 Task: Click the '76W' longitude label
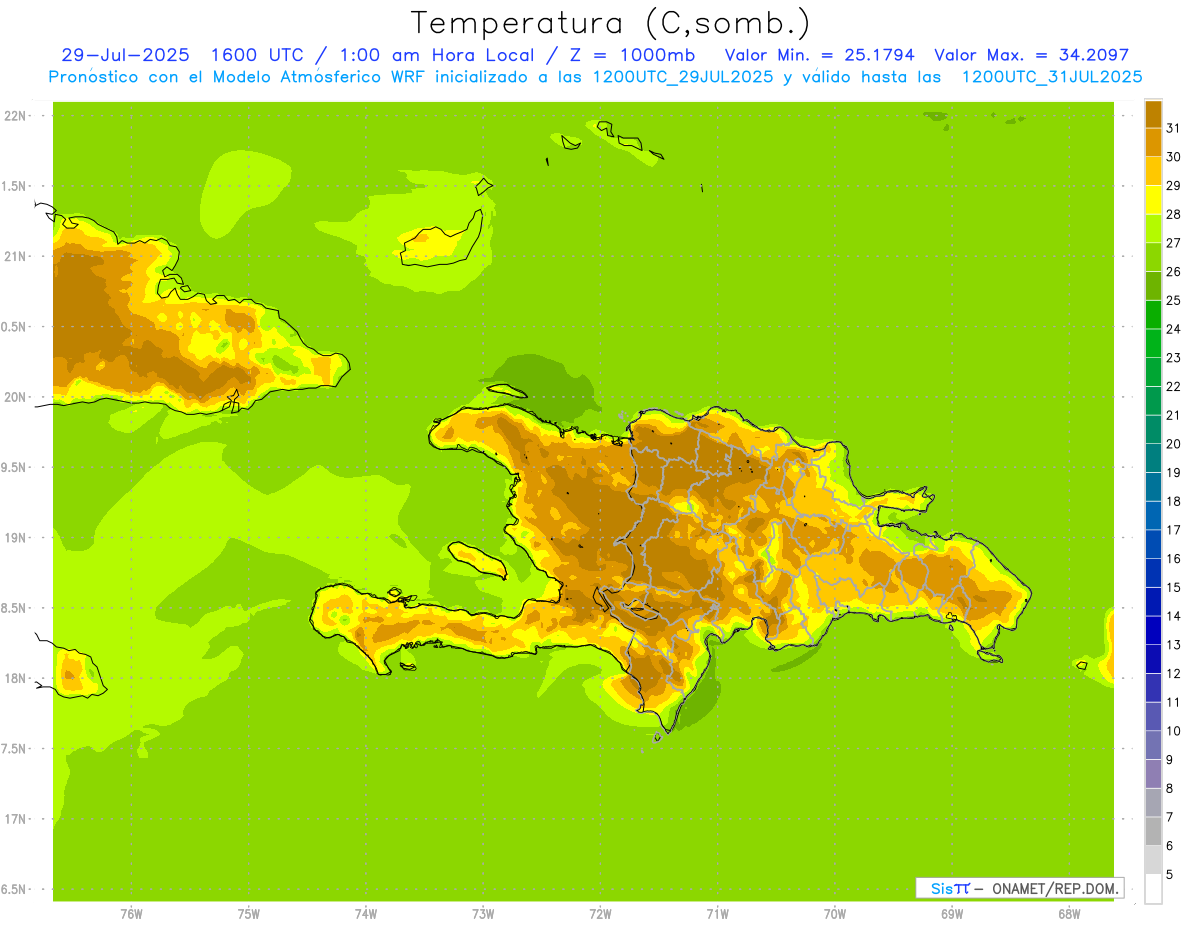pyautogui.click(x=131, y=914)
